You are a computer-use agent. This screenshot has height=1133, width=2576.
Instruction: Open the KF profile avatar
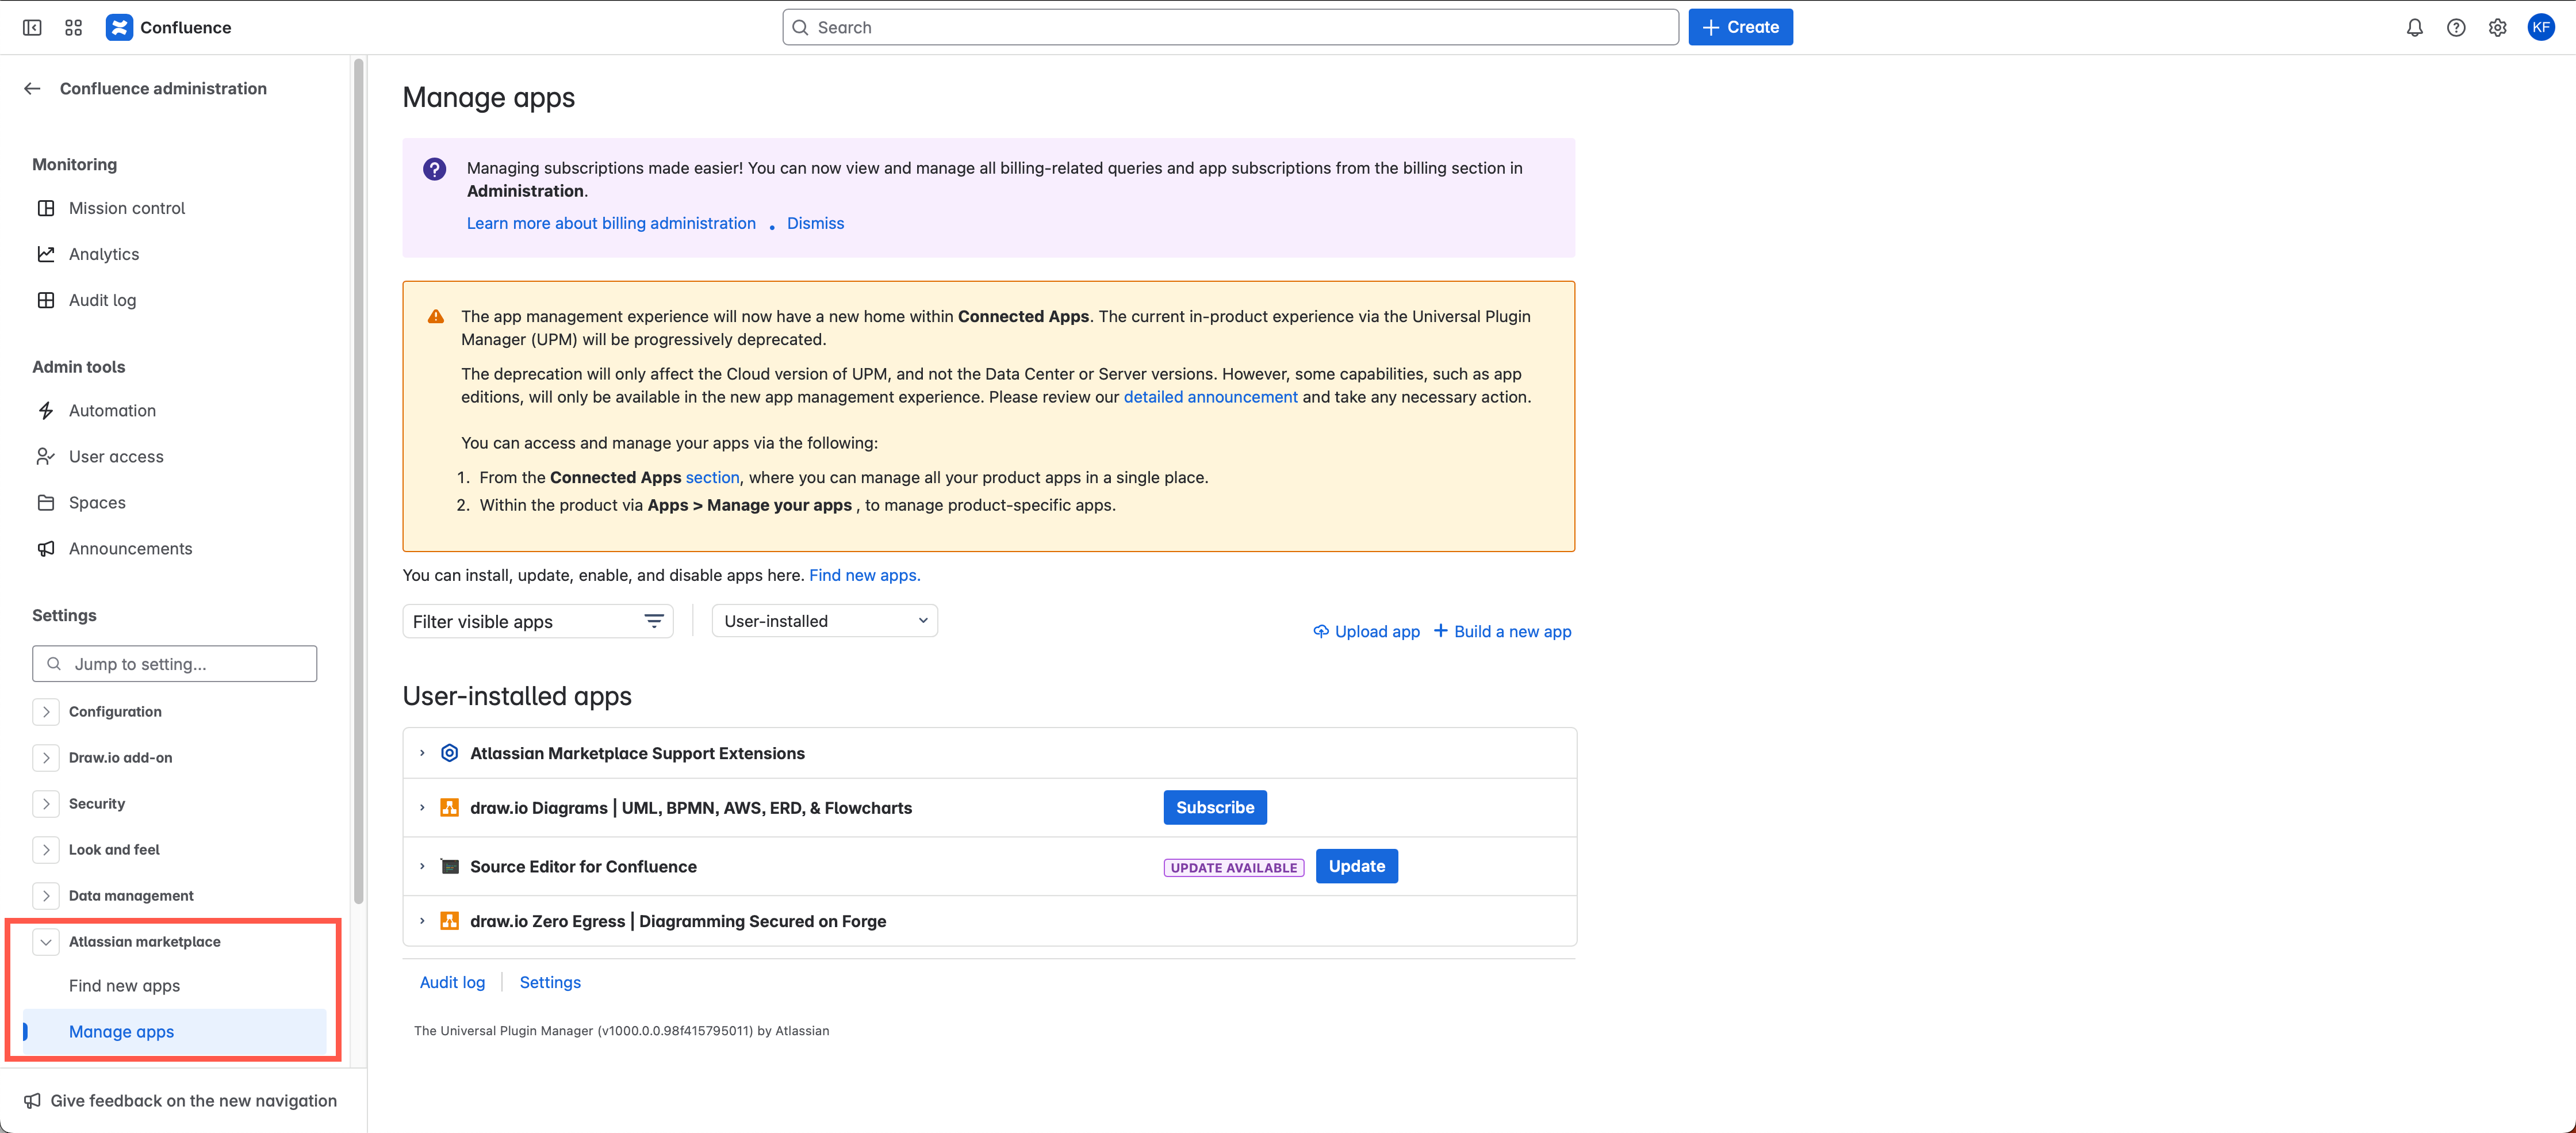coord(2542,27)
